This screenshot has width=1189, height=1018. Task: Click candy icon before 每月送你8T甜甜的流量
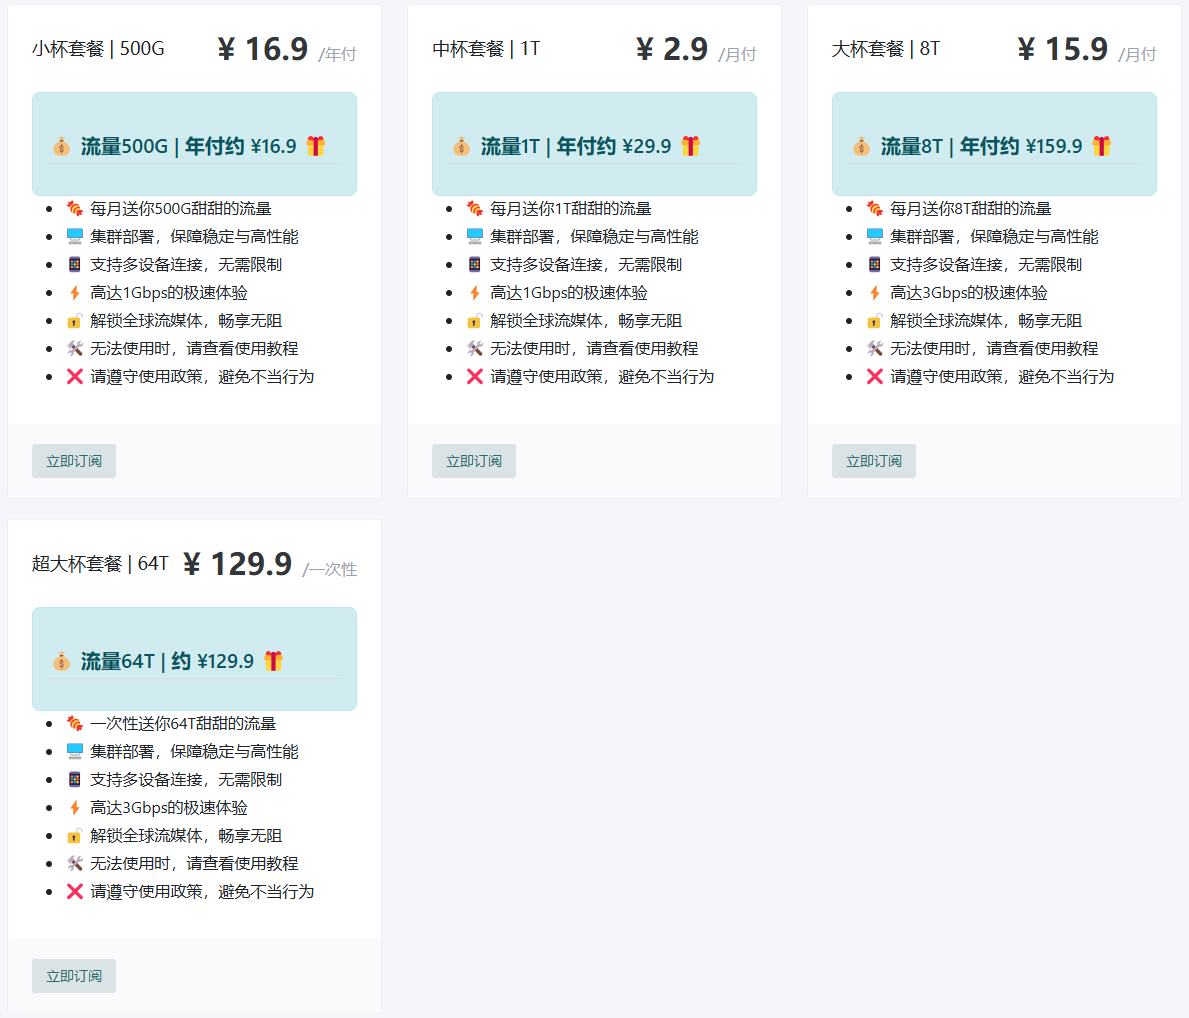874,209
